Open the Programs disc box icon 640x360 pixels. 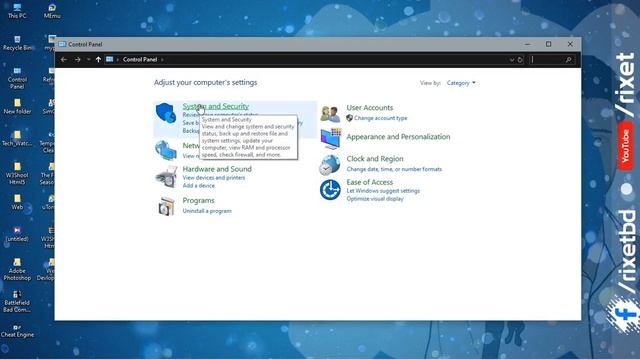[166, 206]
